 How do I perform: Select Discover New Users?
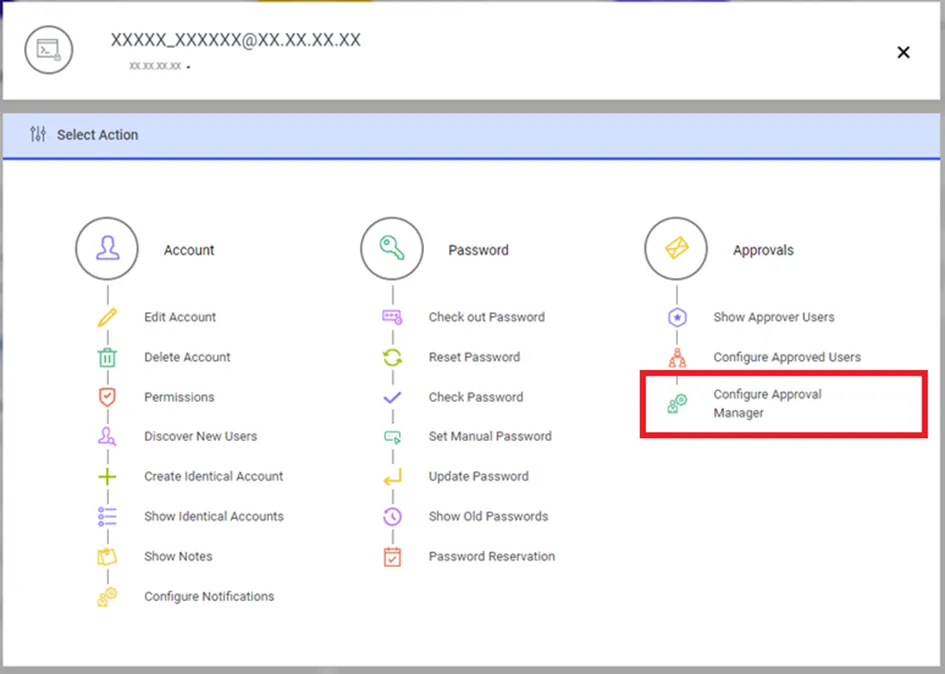(200, 436)
